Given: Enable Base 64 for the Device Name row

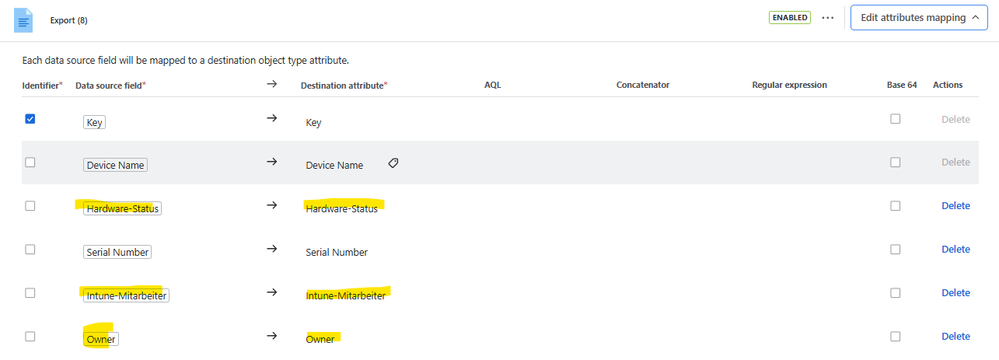Looking at the screenshot, I should coord(895,162).
